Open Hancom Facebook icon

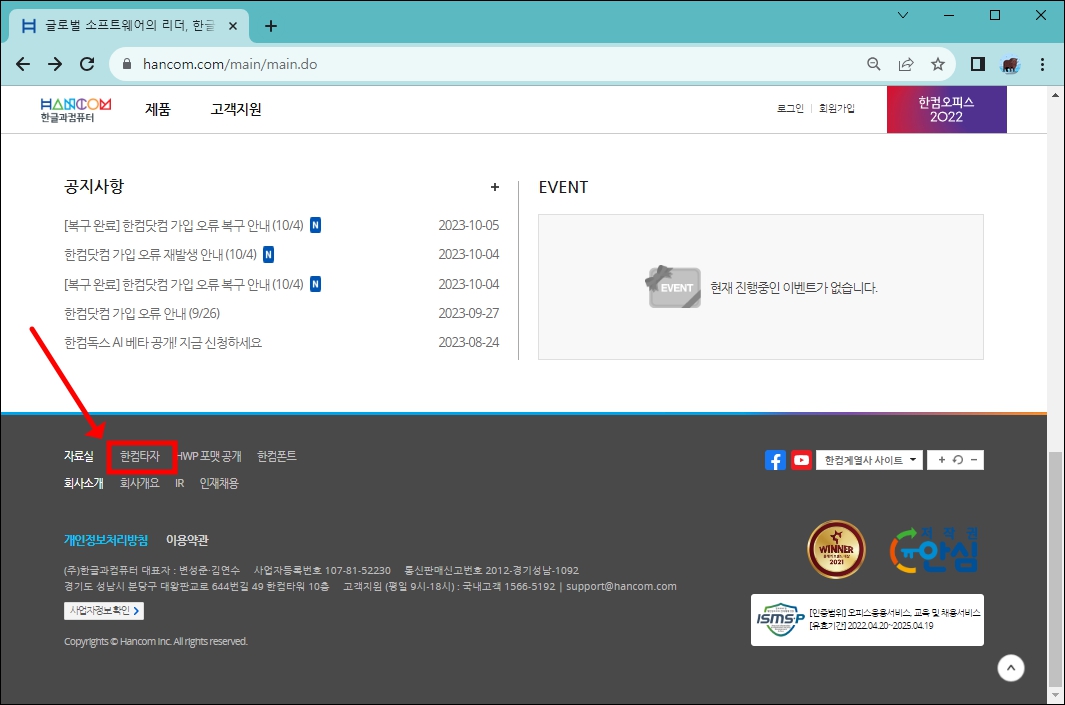(775, 460)
